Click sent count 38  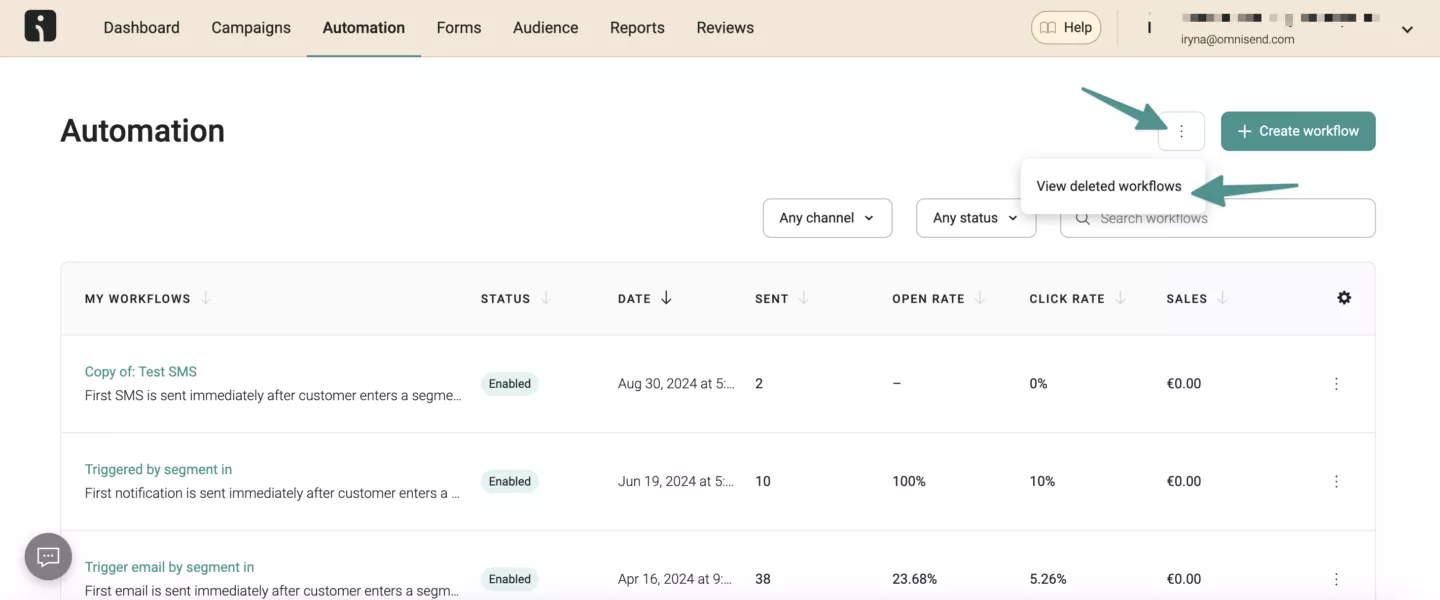[763, 579]
